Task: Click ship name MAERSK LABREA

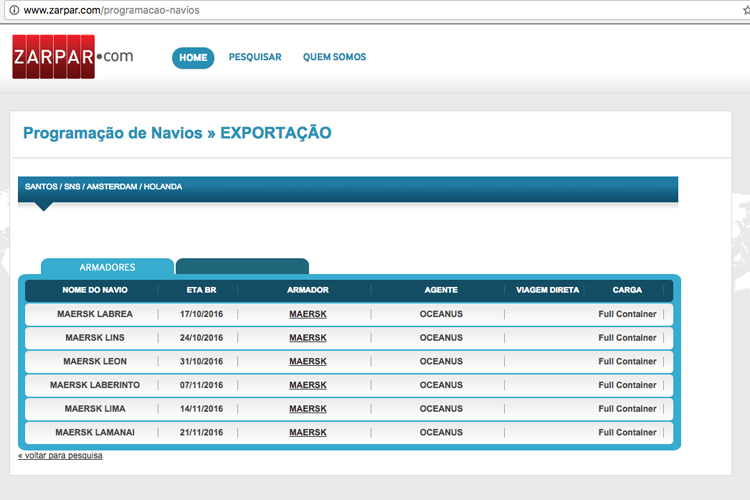Action: [x=95, y=314]
